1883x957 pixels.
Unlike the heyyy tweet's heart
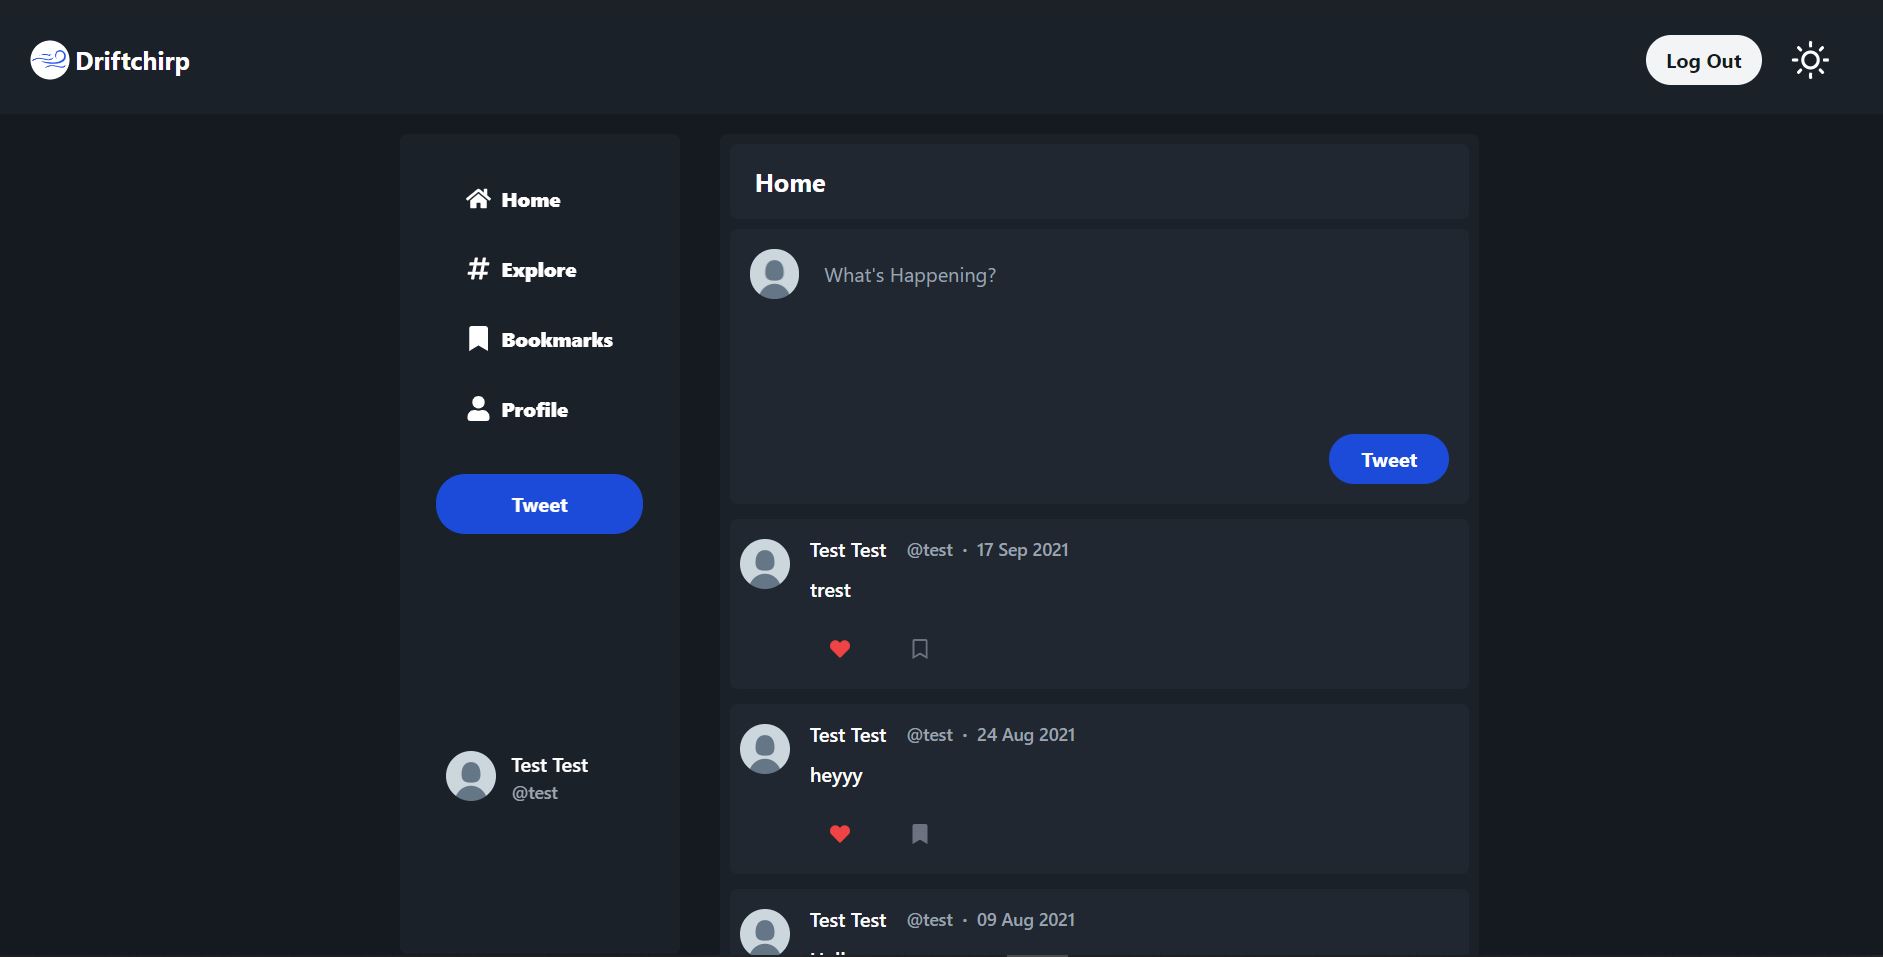point(839,834)
